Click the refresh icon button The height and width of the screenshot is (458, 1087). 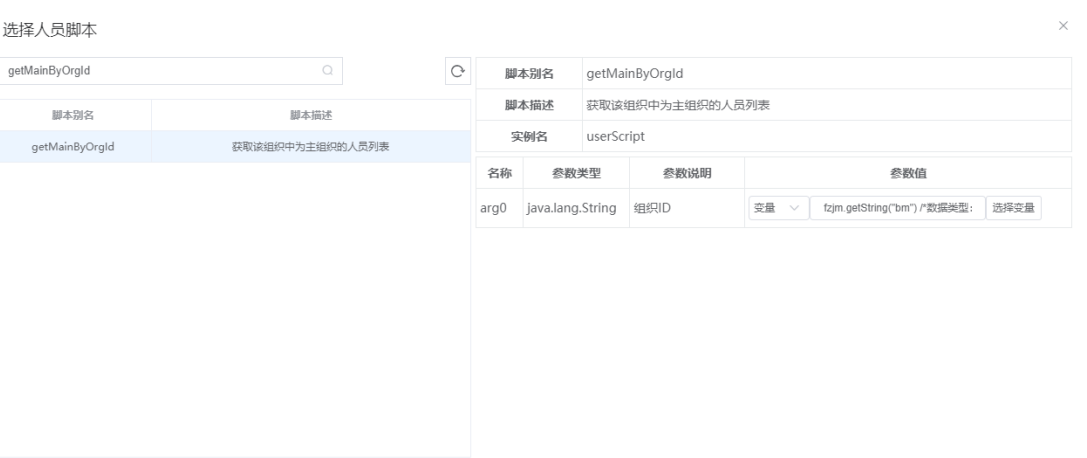click(x=458, y=71)
